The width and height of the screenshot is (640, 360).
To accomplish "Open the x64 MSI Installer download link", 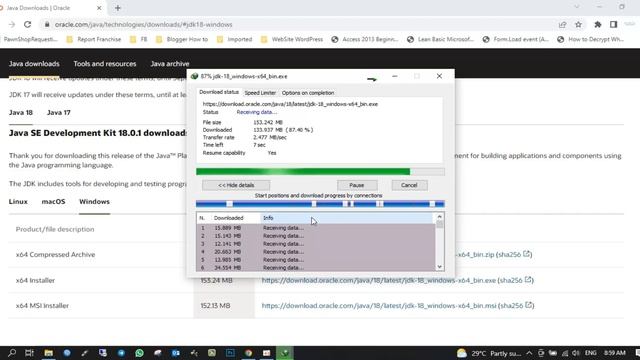I will 379,306.
